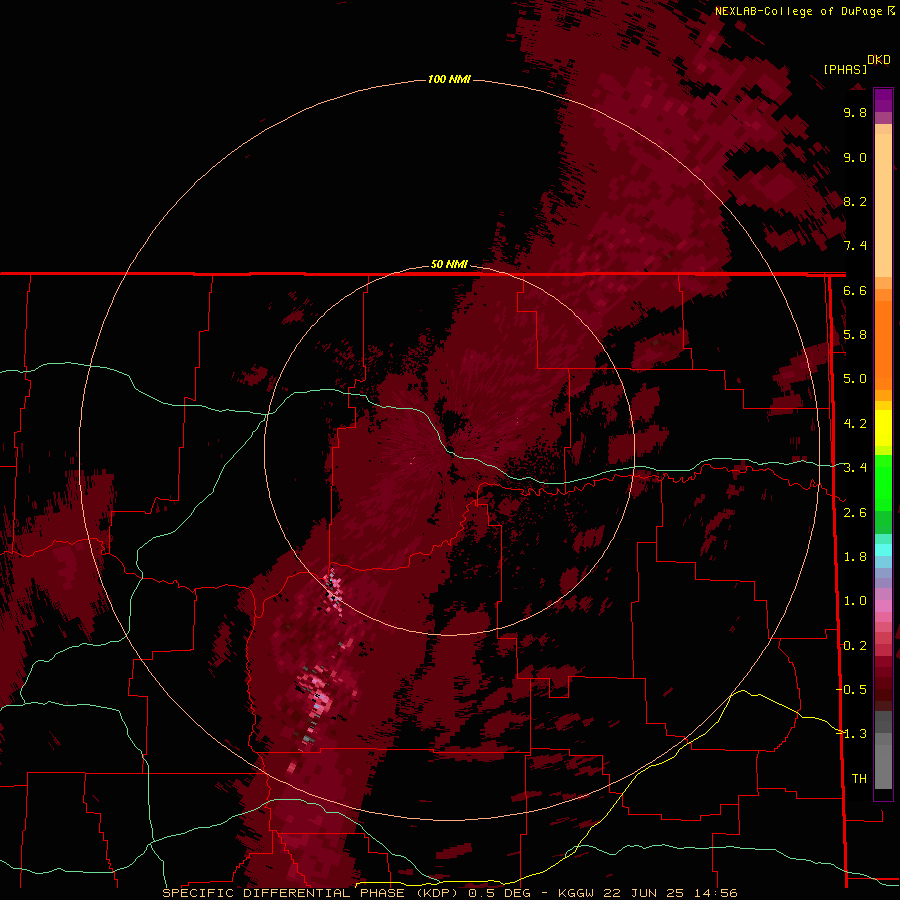Viewport: 900px width, 900px height.
Task: Click the 9.0 legend value
Action: (855, 157)
